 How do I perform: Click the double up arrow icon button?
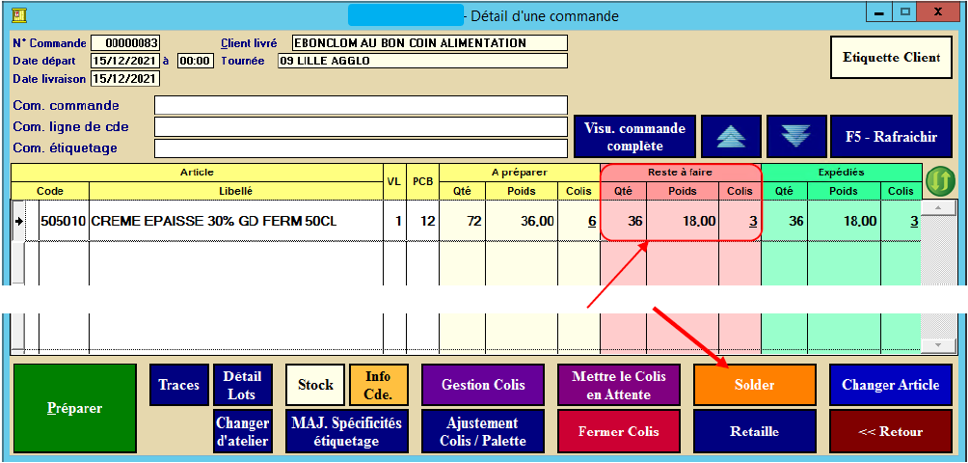729,136
